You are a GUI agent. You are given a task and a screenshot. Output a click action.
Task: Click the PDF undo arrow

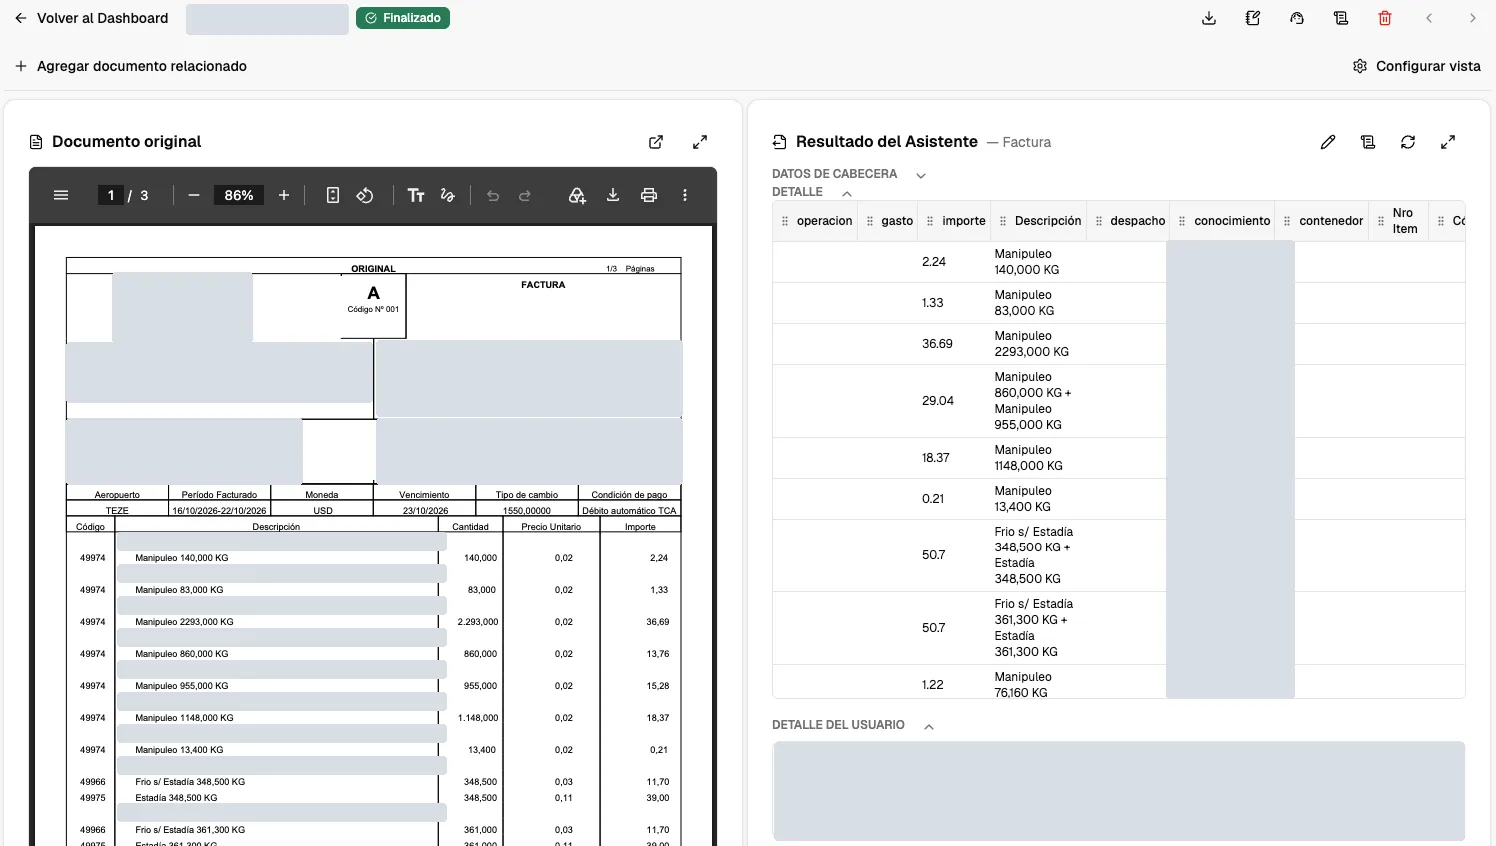point(493,195)
